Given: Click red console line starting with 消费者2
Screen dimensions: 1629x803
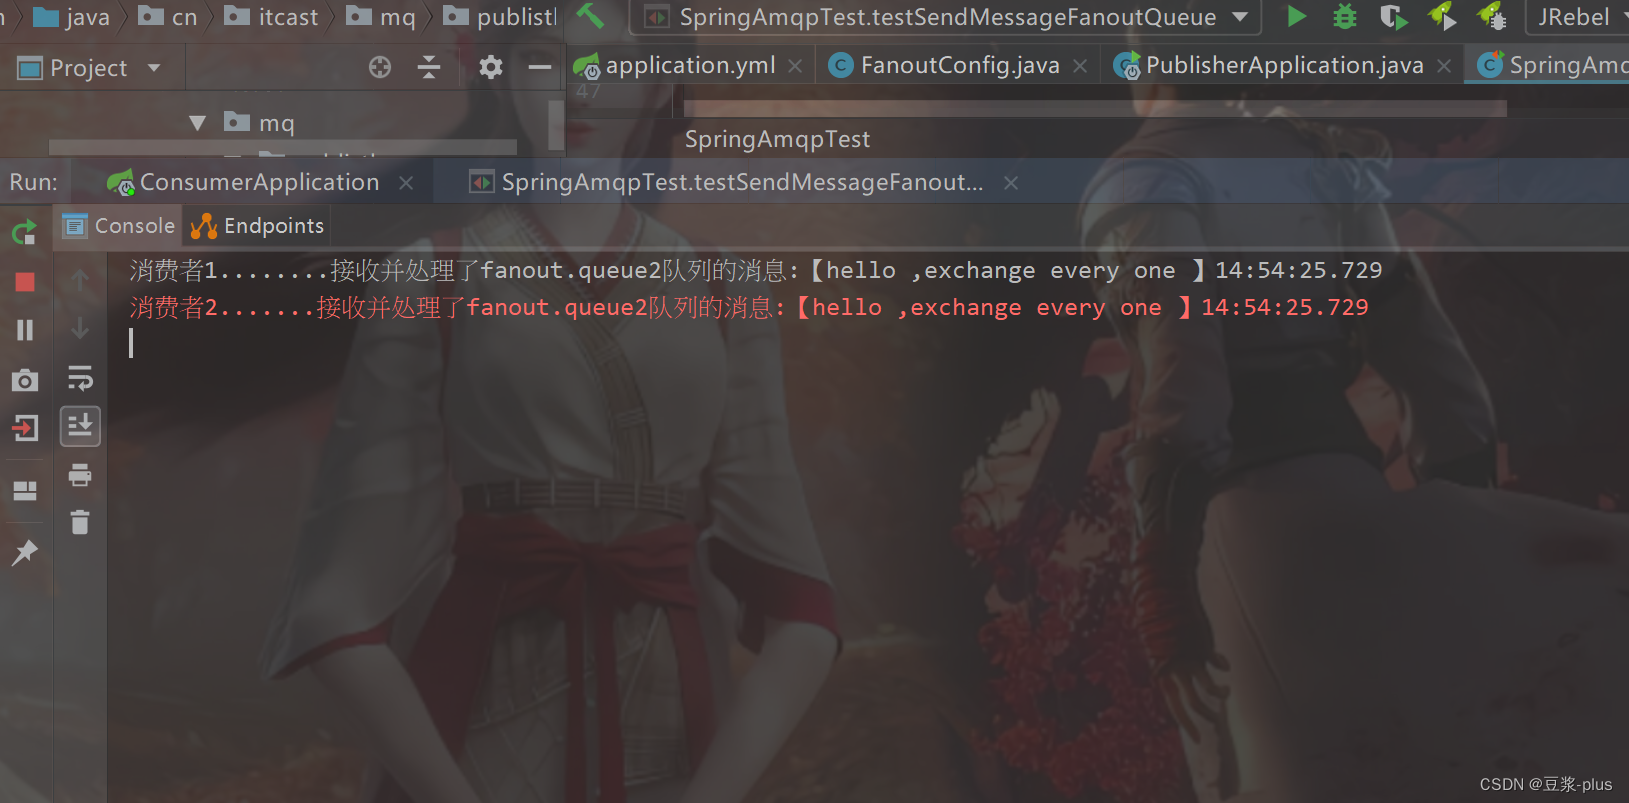Looking at the screenshot, I should (x=749, y=307).
